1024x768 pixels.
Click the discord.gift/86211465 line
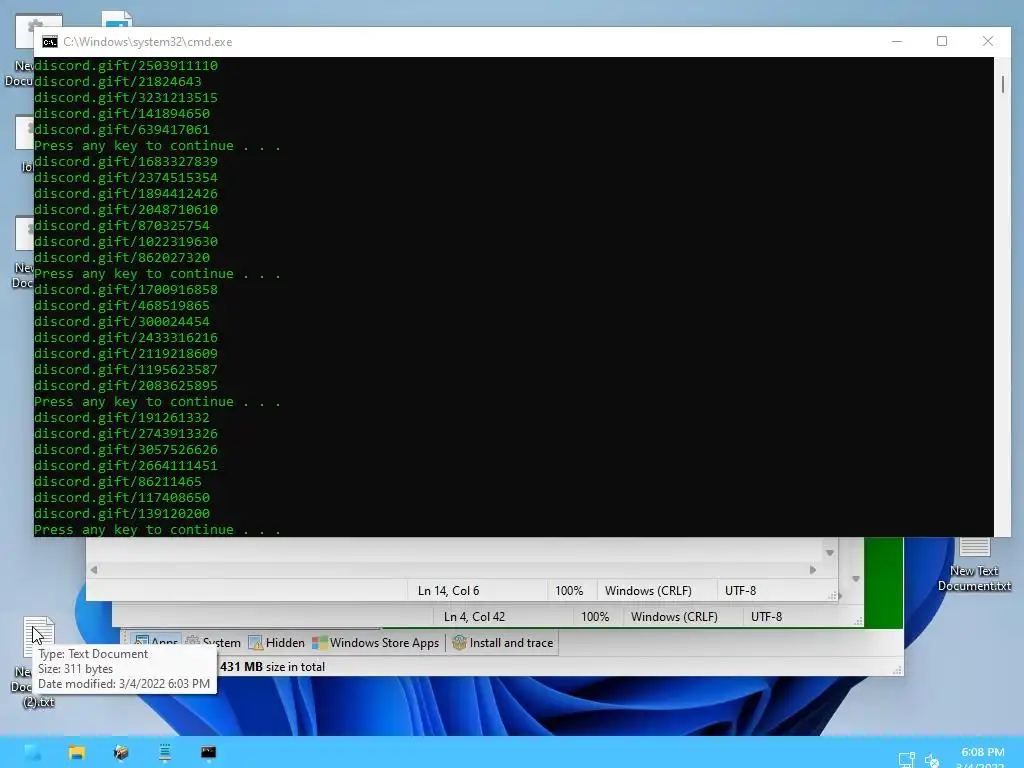[118, 481]
